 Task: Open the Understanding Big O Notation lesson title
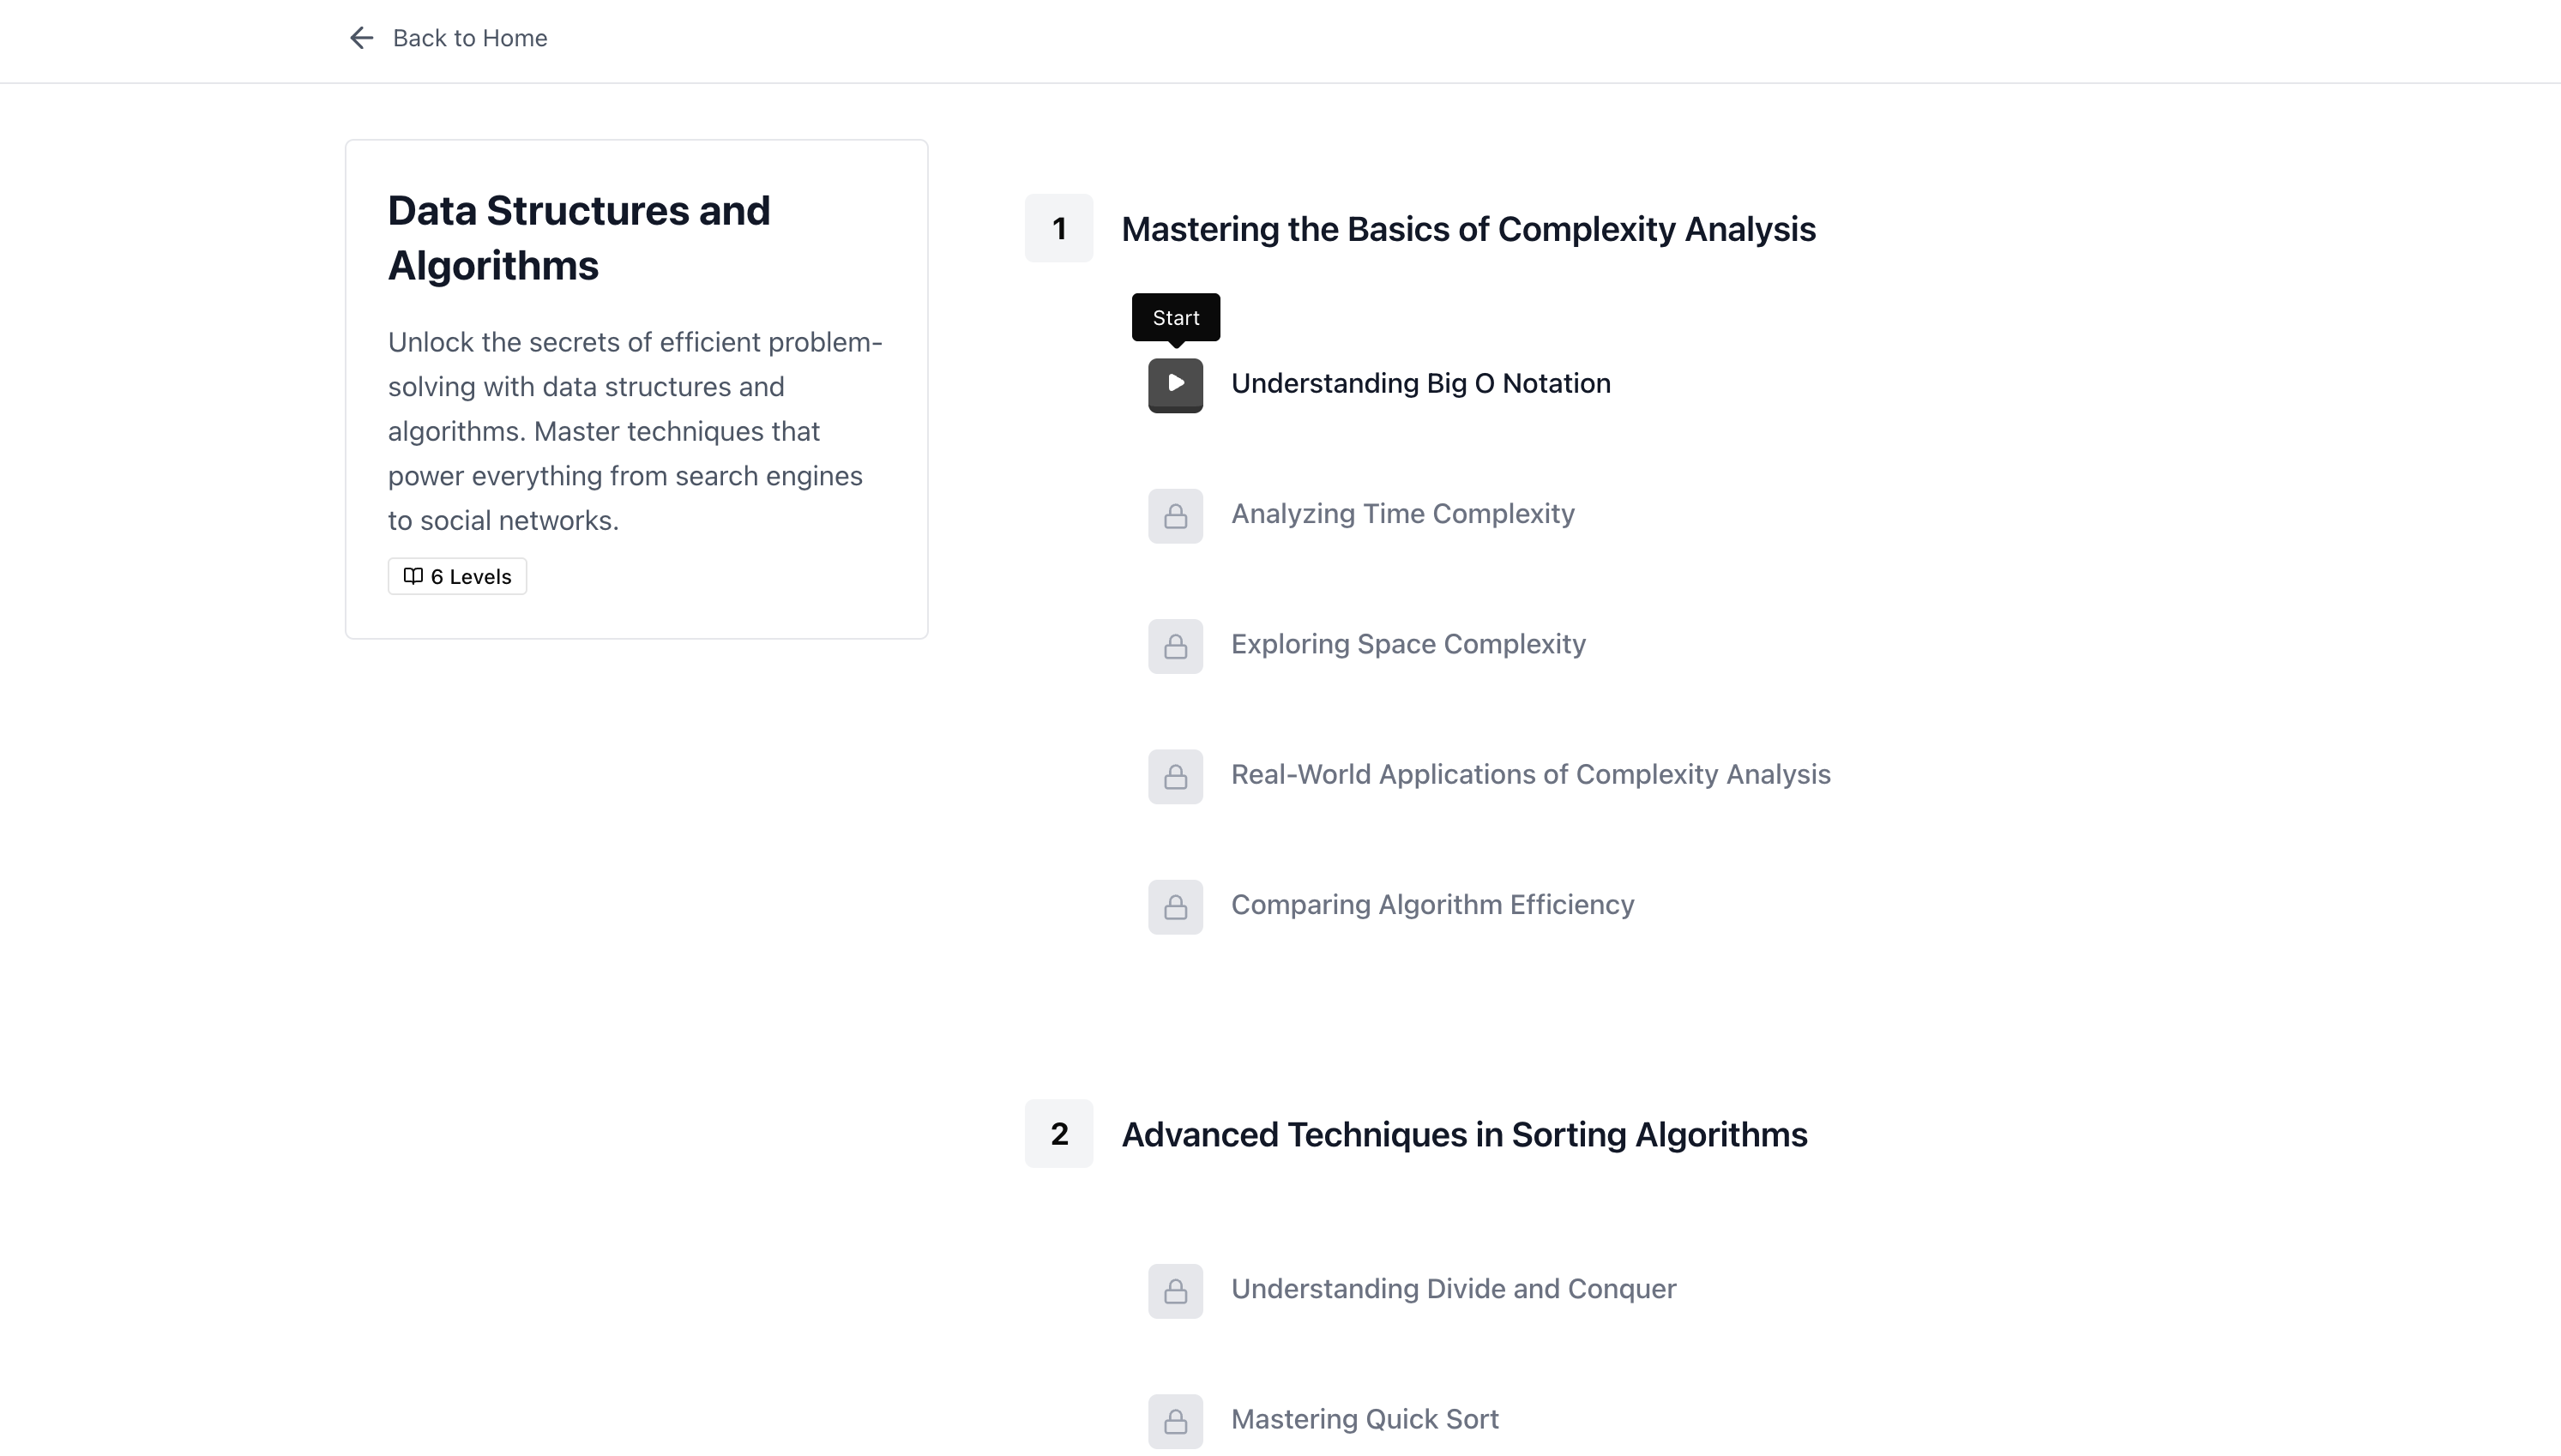[x=1420, y=384]
